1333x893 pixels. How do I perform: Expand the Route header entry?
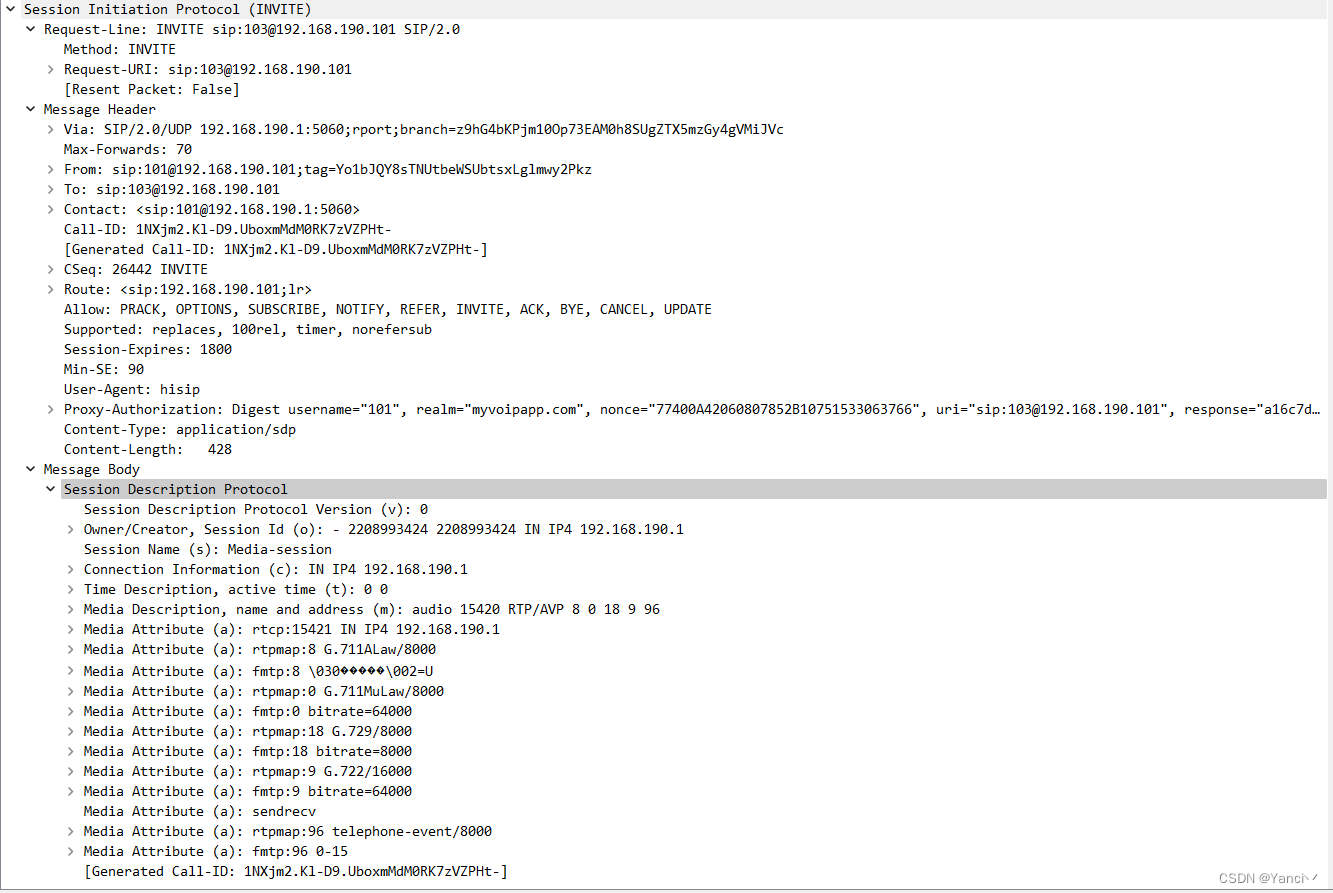(x=49, y=289)
